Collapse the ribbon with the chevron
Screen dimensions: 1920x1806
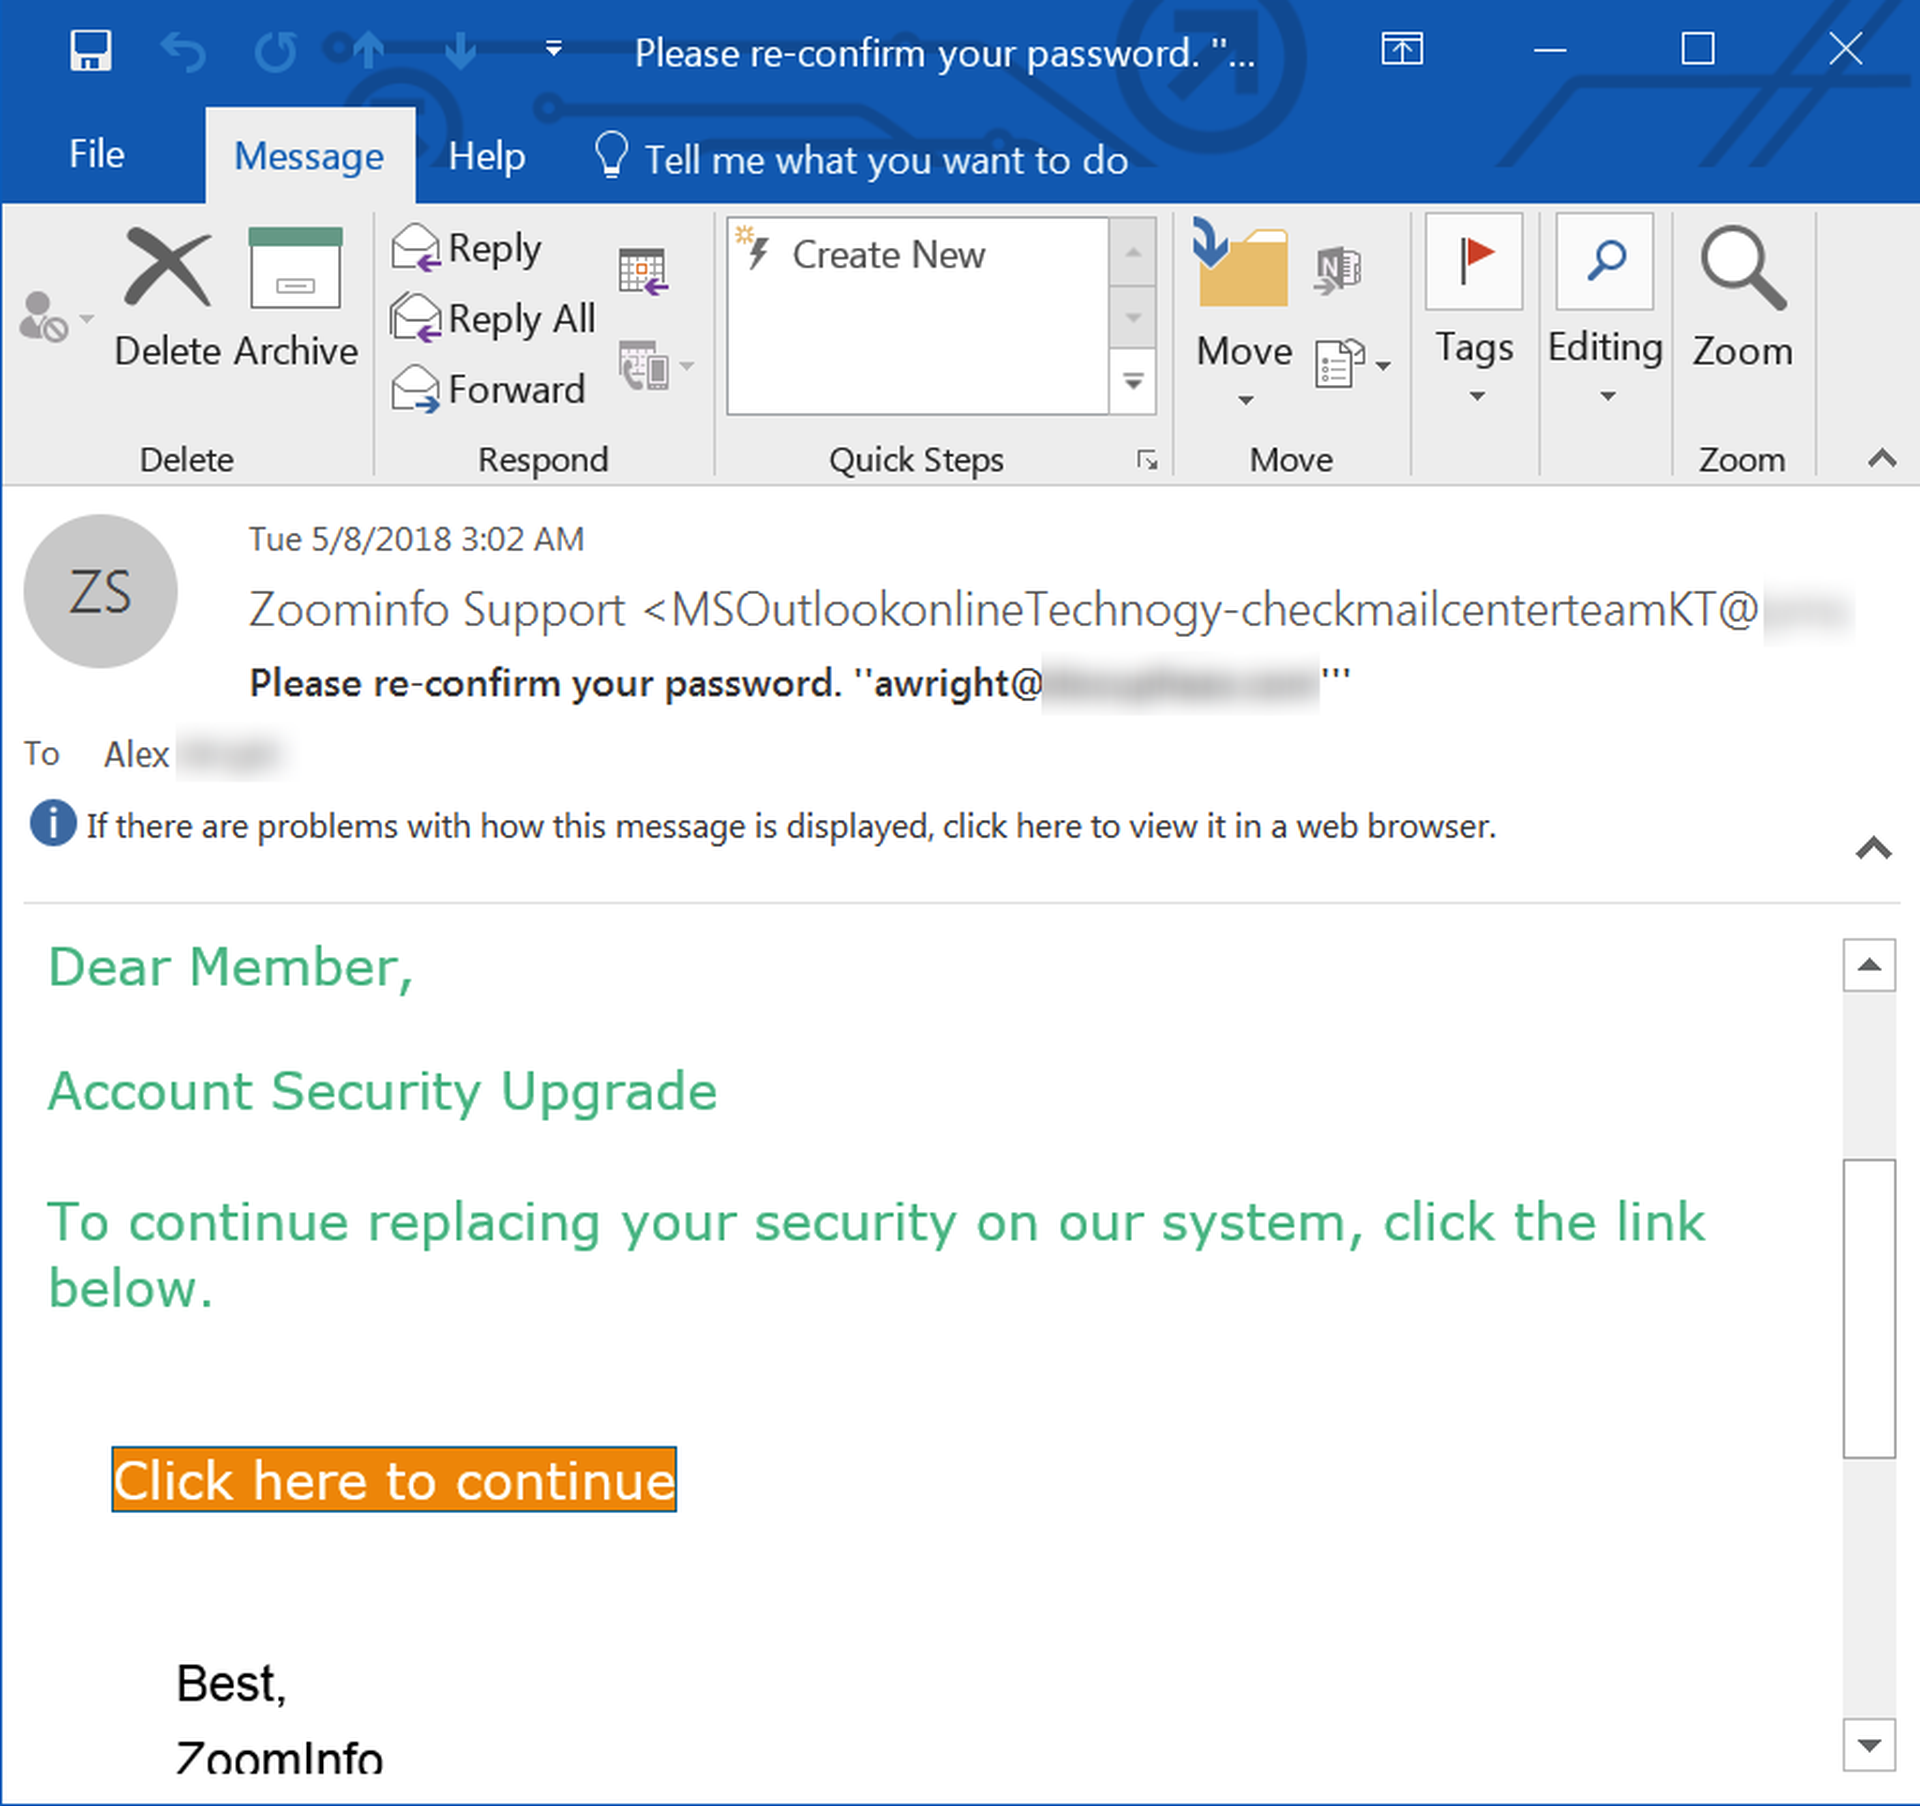point(1882,458)
